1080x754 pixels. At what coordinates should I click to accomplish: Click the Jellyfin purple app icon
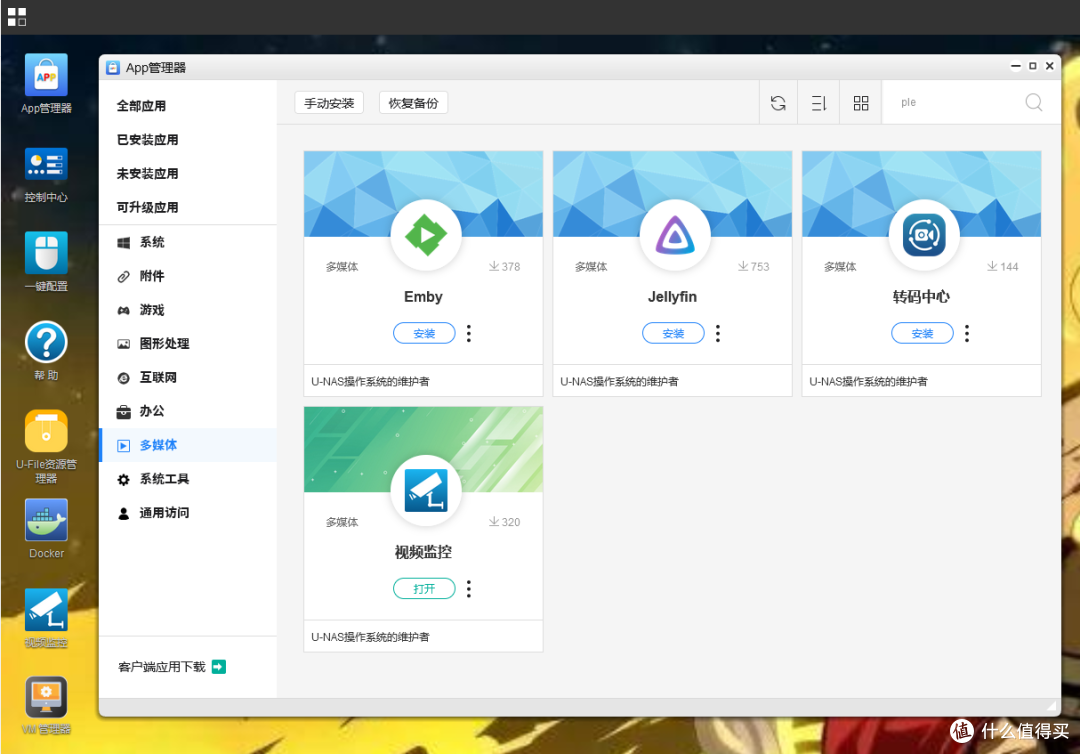[673, 235]
